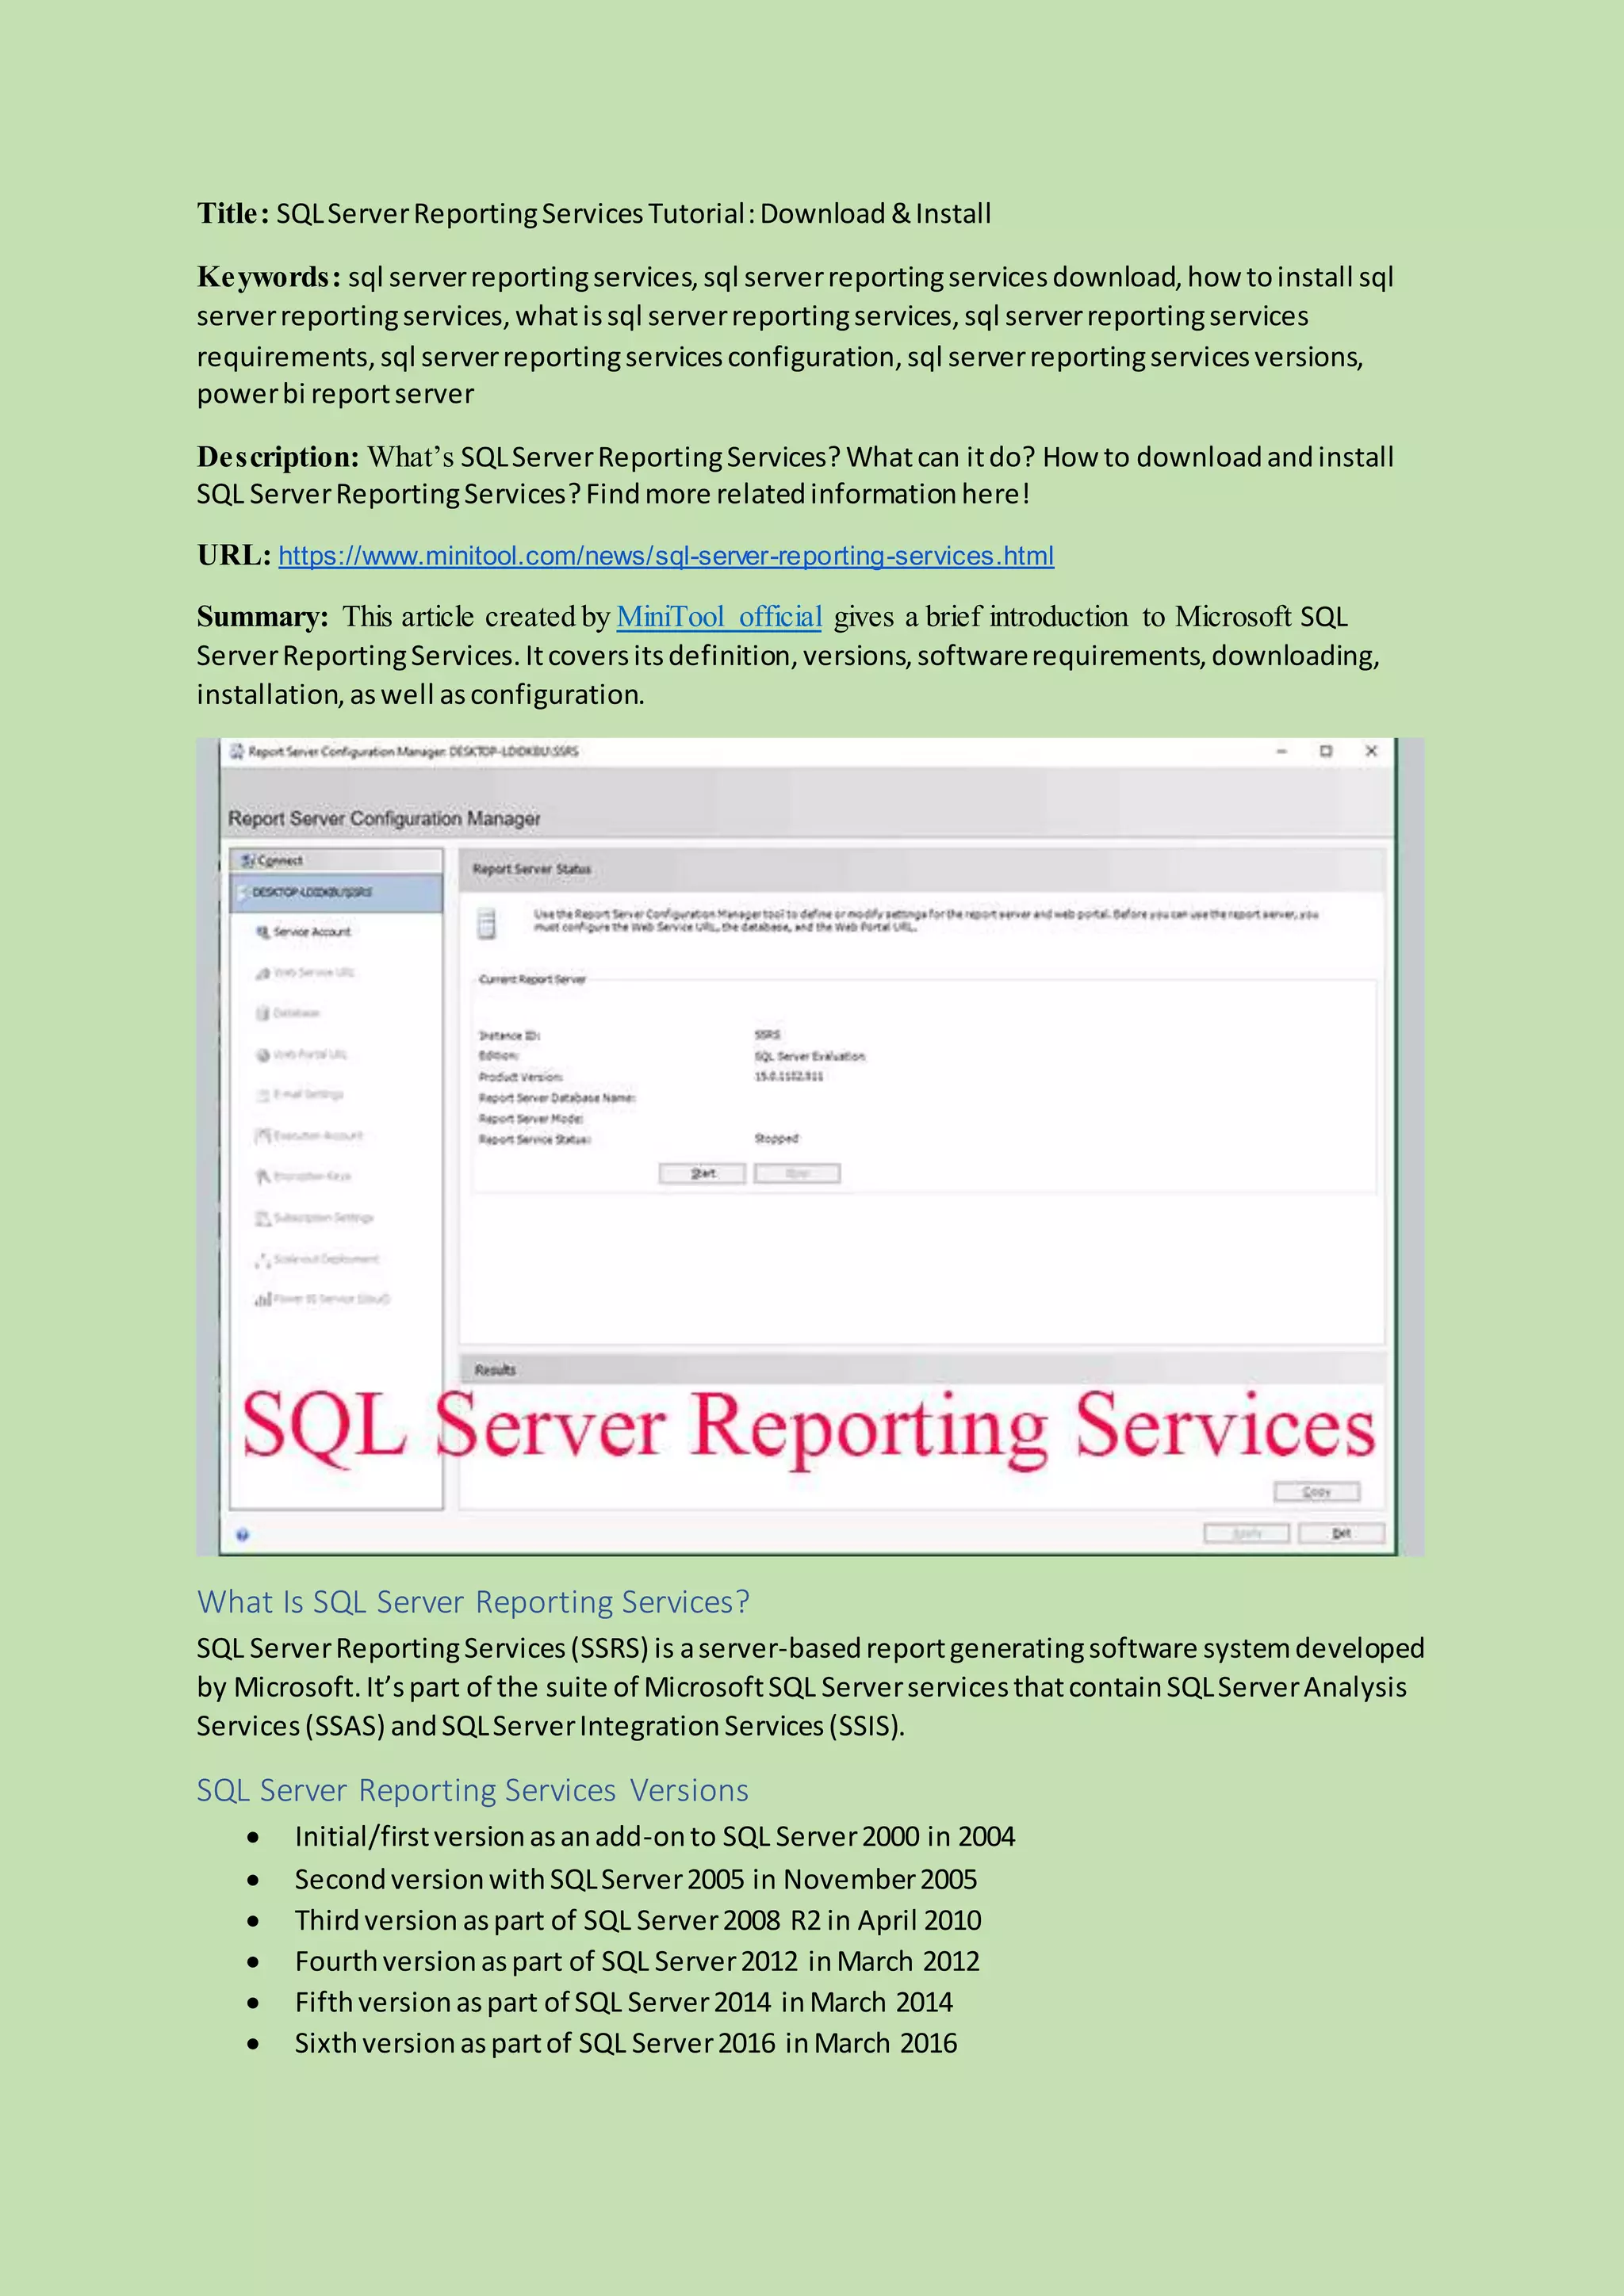The height and width of the screenshot is (2296, 1624).
Task: Click the blue help icon at bottom-left
Action: [x=242, y=1535]
